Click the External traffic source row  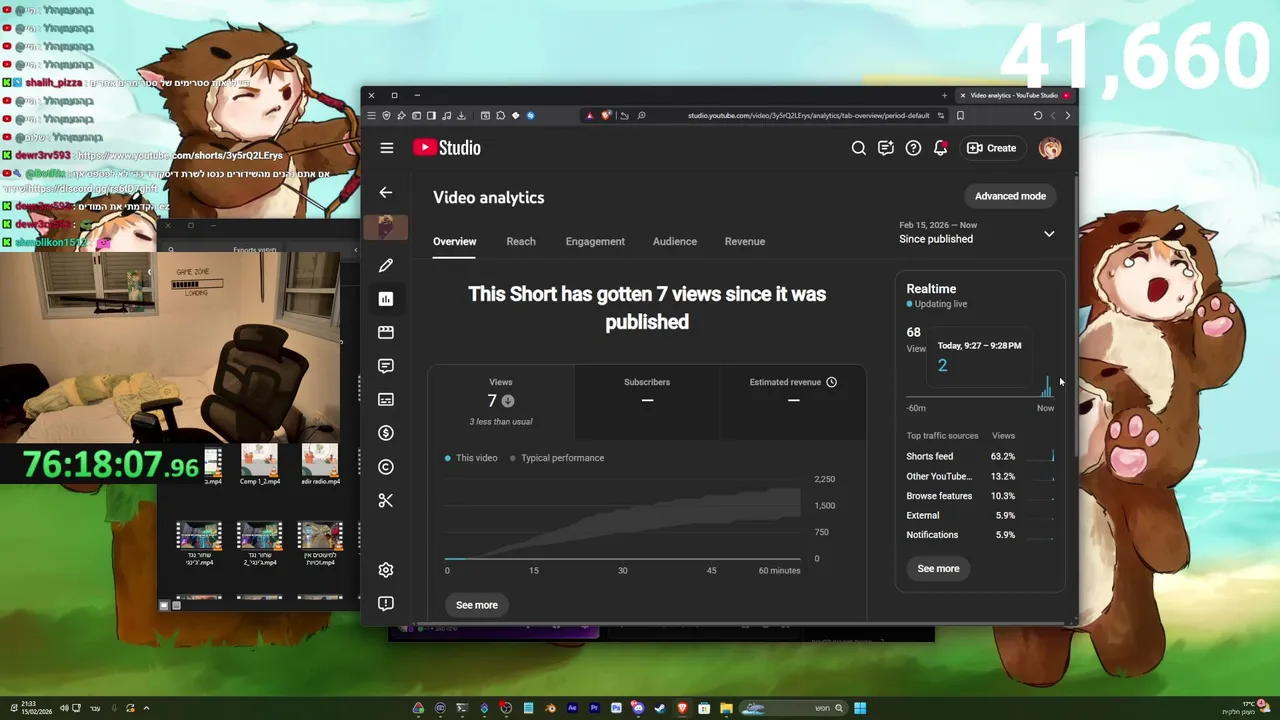[980, 515]
